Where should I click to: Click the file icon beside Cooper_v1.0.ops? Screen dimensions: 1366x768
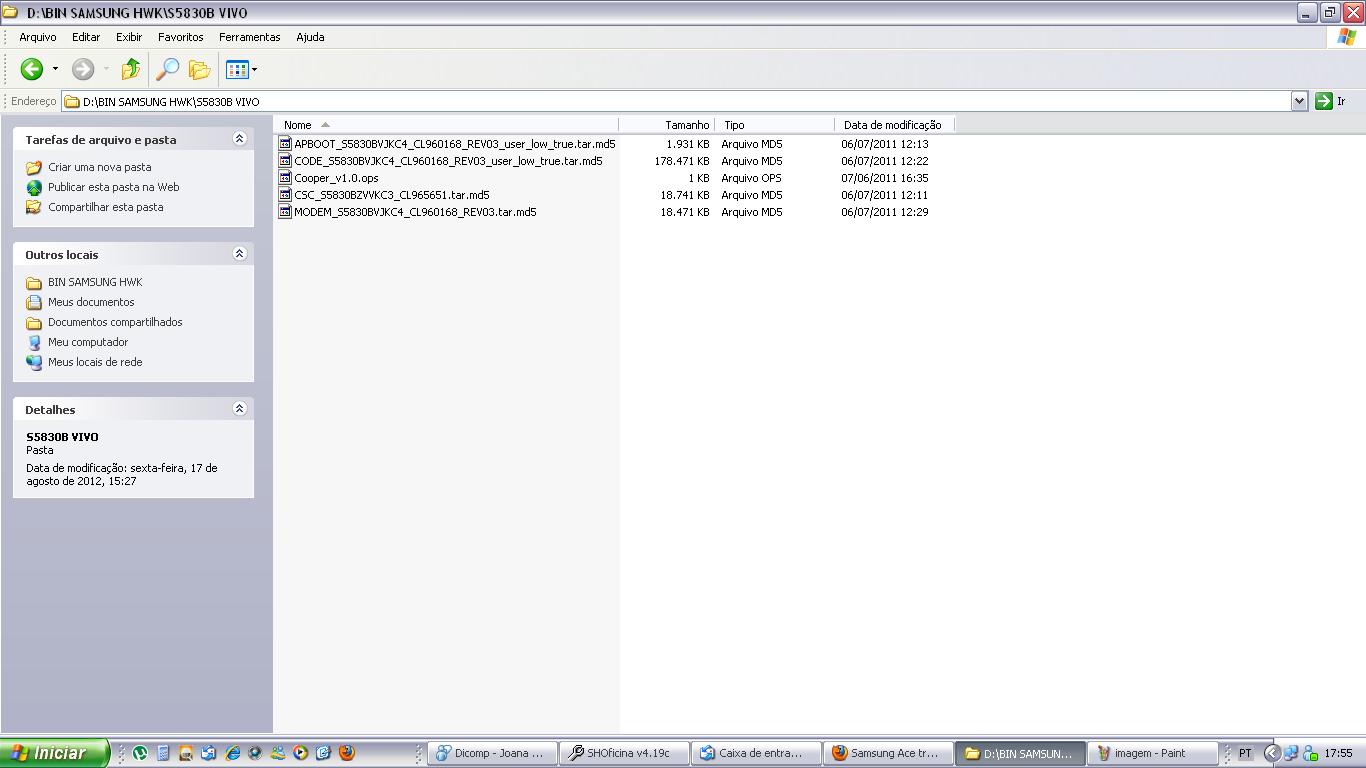[285, 178]
